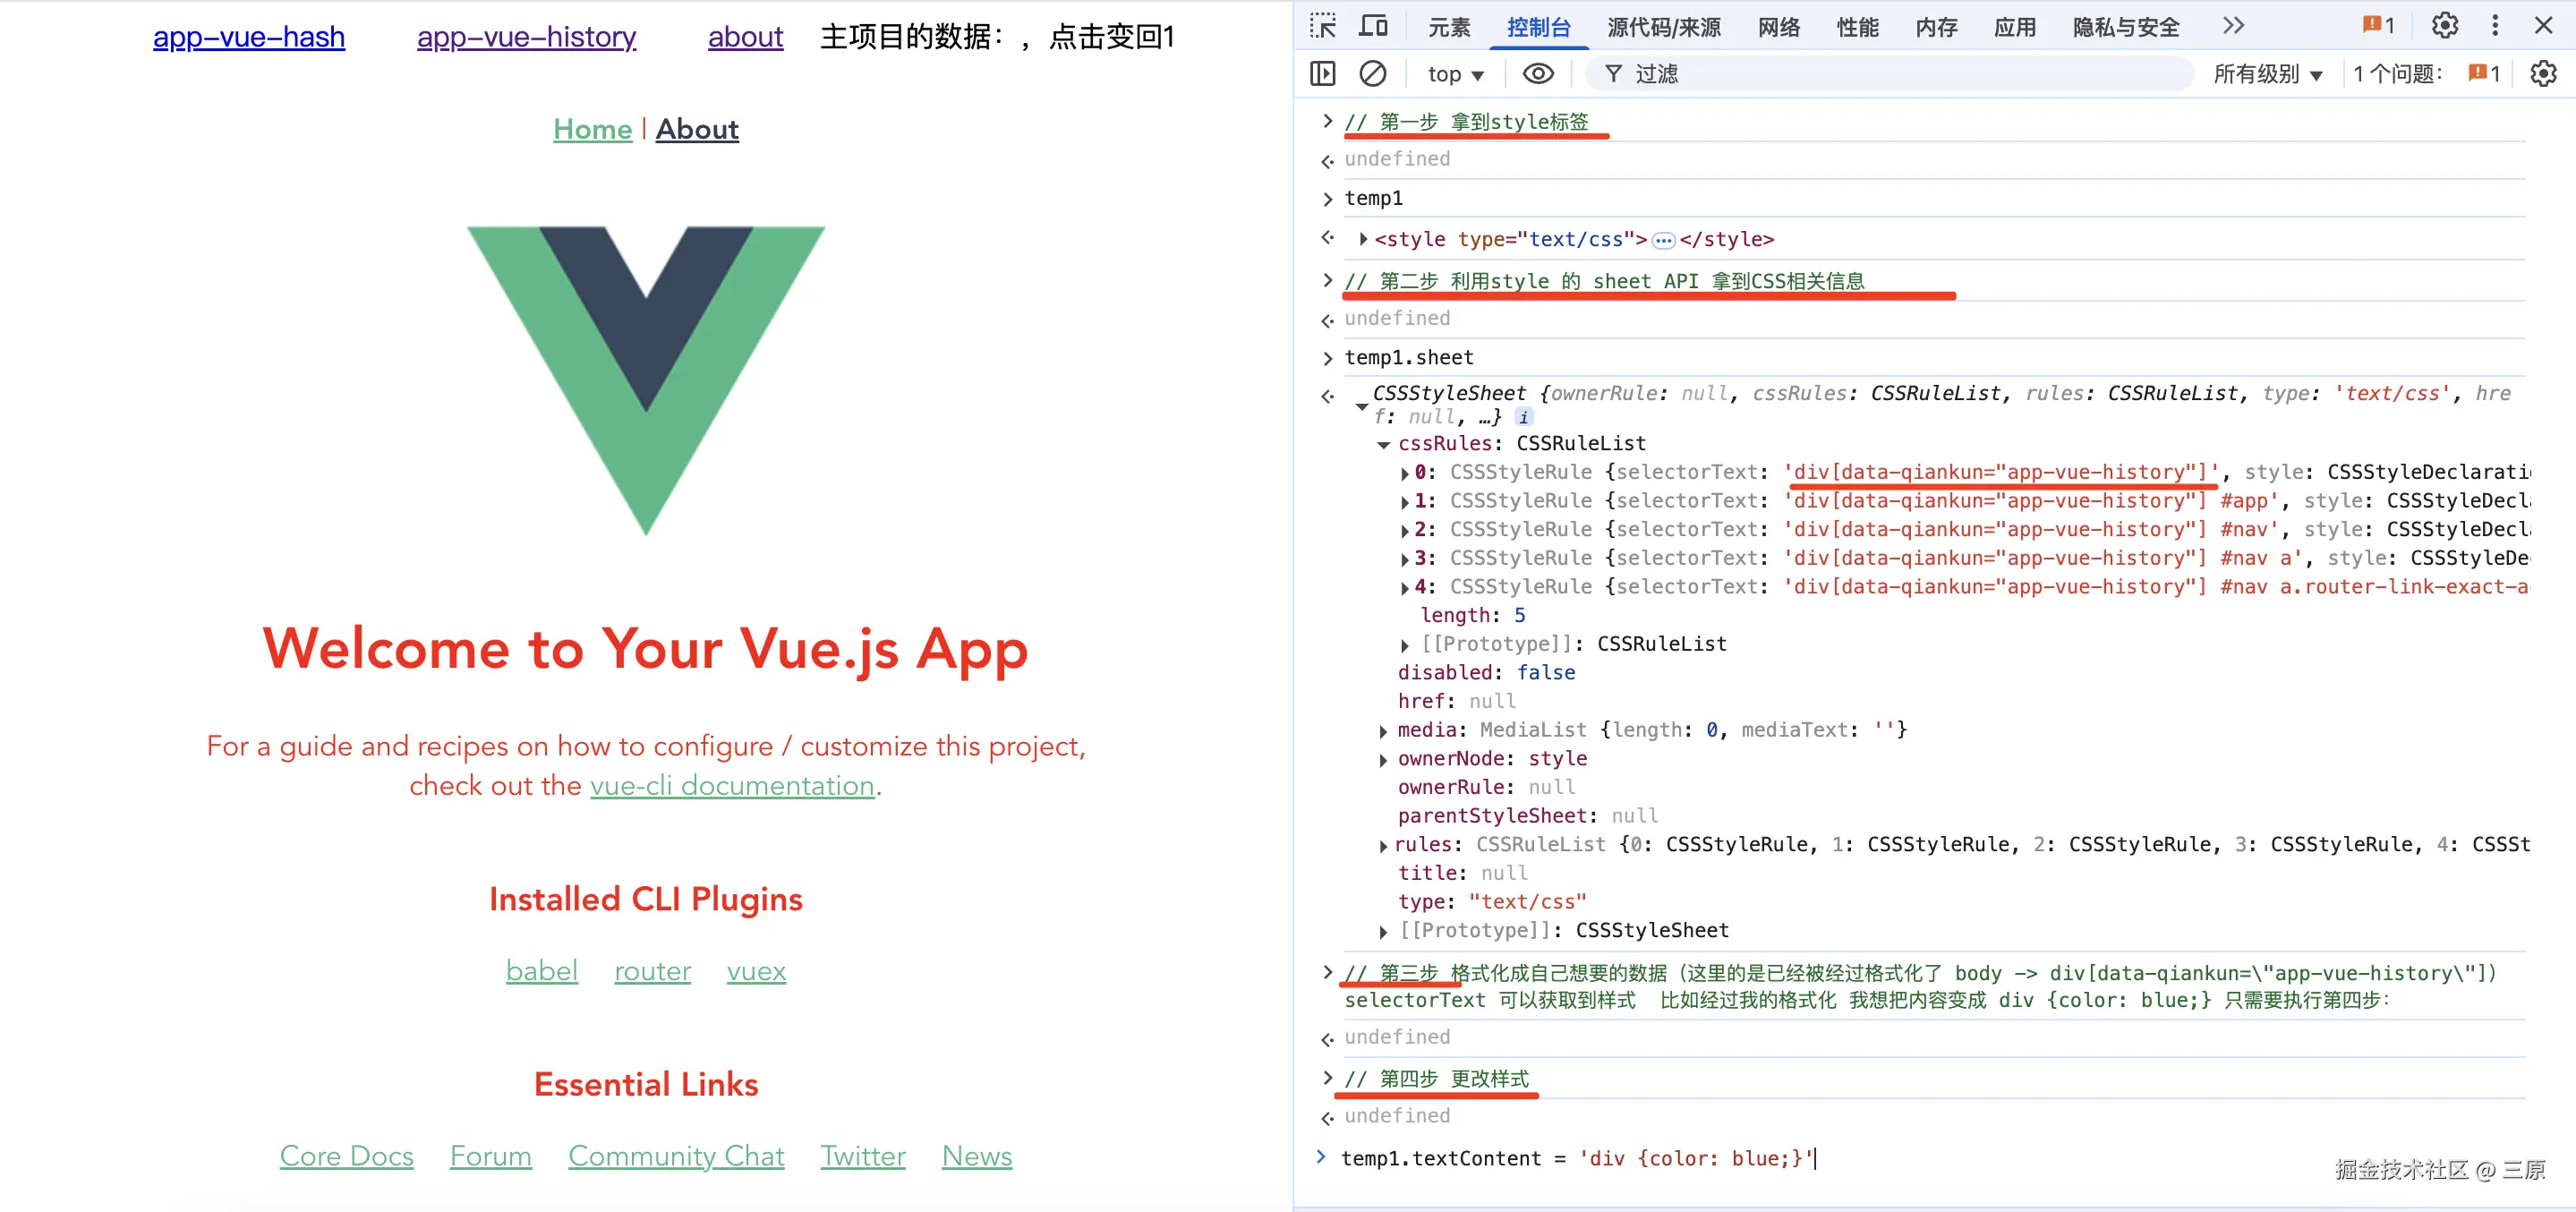Expand CSSStyleRule item 0 in cssRules
The width and height of the screenshot is (2576, 1212).
pos(1405,473)
